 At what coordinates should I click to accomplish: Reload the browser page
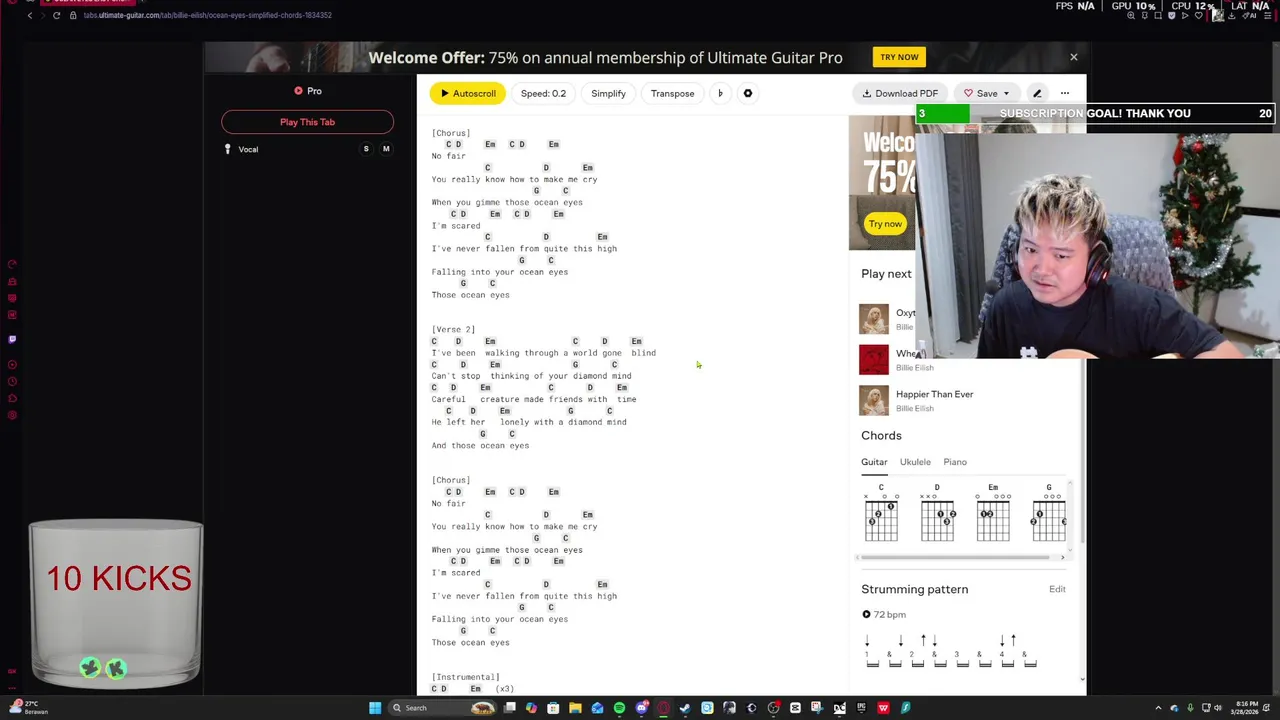pyautogui.click(x=56, y=15)
